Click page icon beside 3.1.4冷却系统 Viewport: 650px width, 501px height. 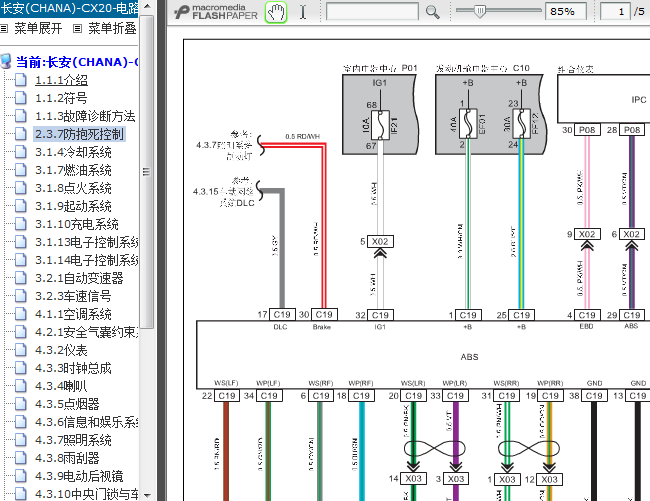(x=21, y=152)
